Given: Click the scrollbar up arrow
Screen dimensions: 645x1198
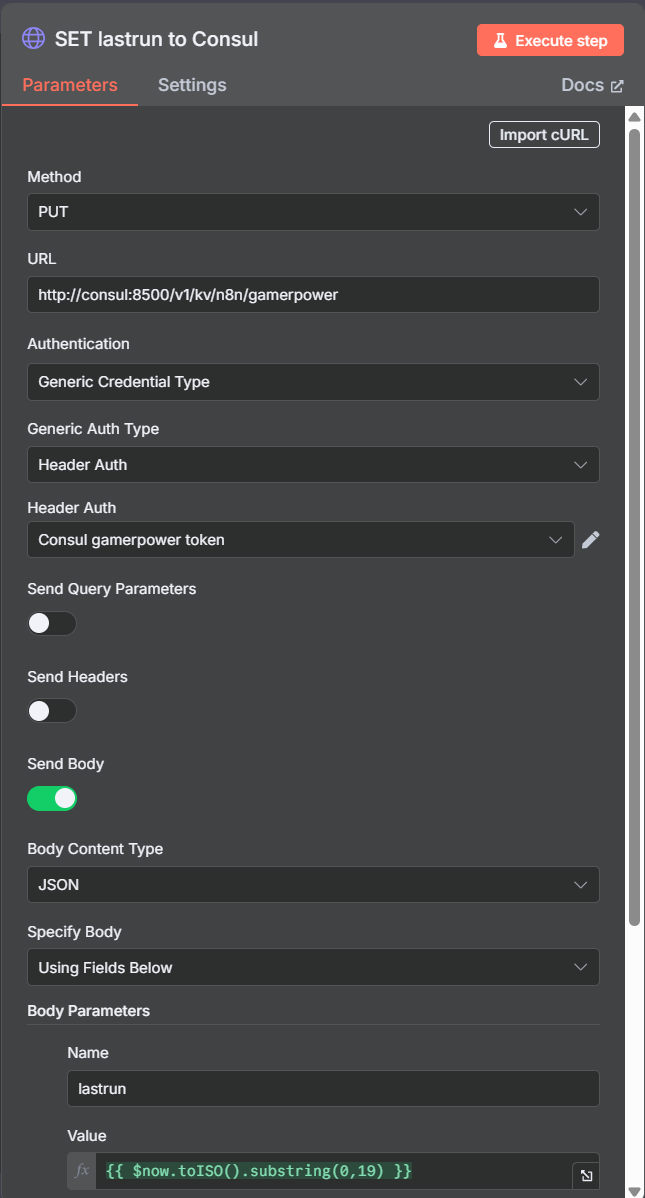Looking at the screenshot, I should click(x=634, y=117).
